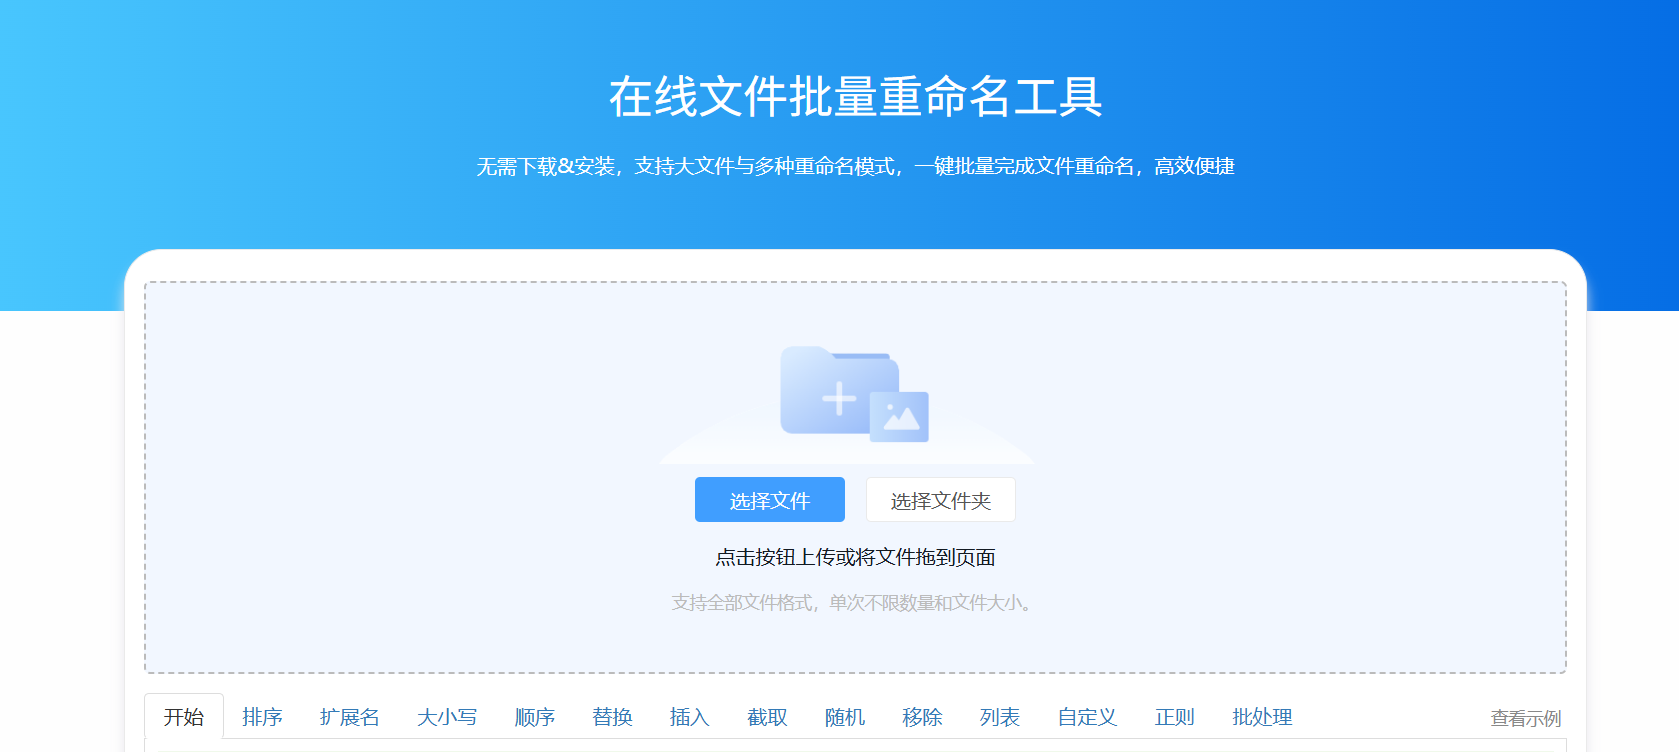Switch to the 正则 tab

(x=1175, y=717)
